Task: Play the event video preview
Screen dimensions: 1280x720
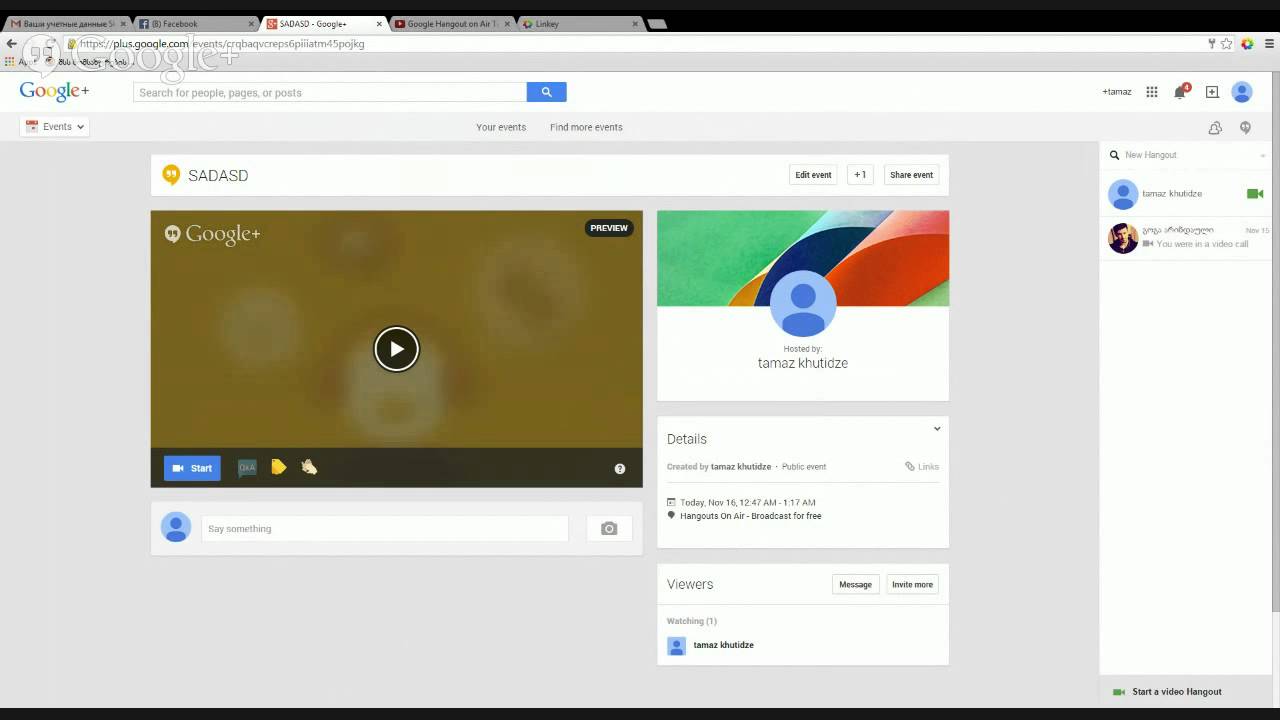Action: point(396,349)
